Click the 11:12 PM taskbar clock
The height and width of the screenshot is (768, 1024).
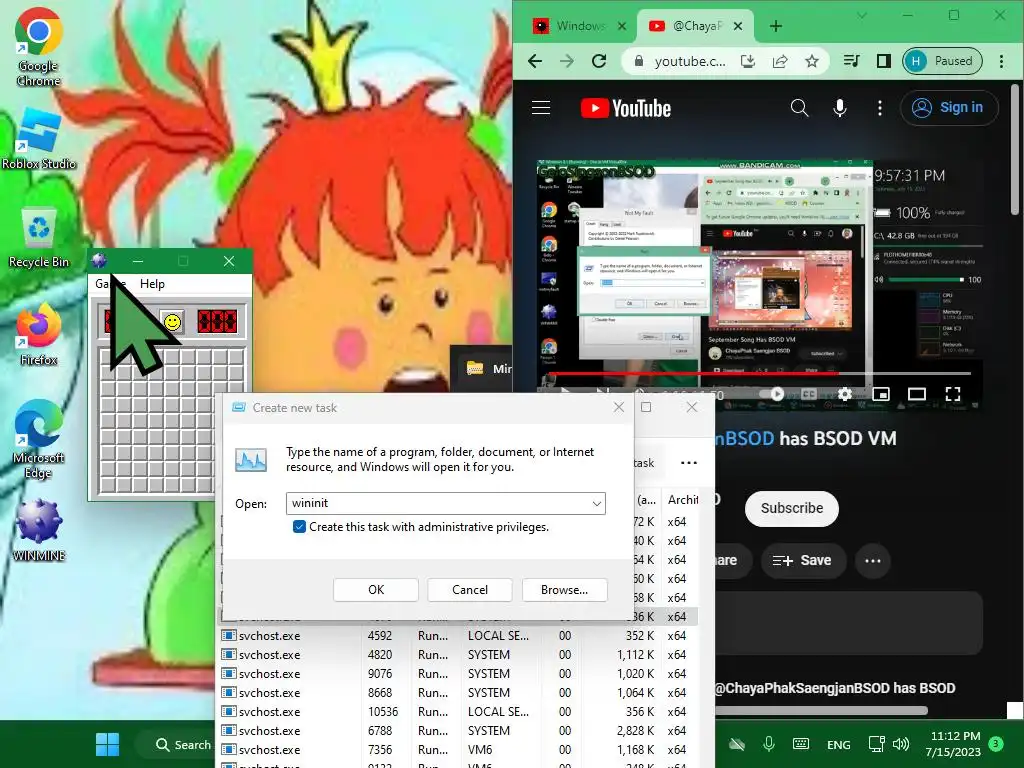953,744
